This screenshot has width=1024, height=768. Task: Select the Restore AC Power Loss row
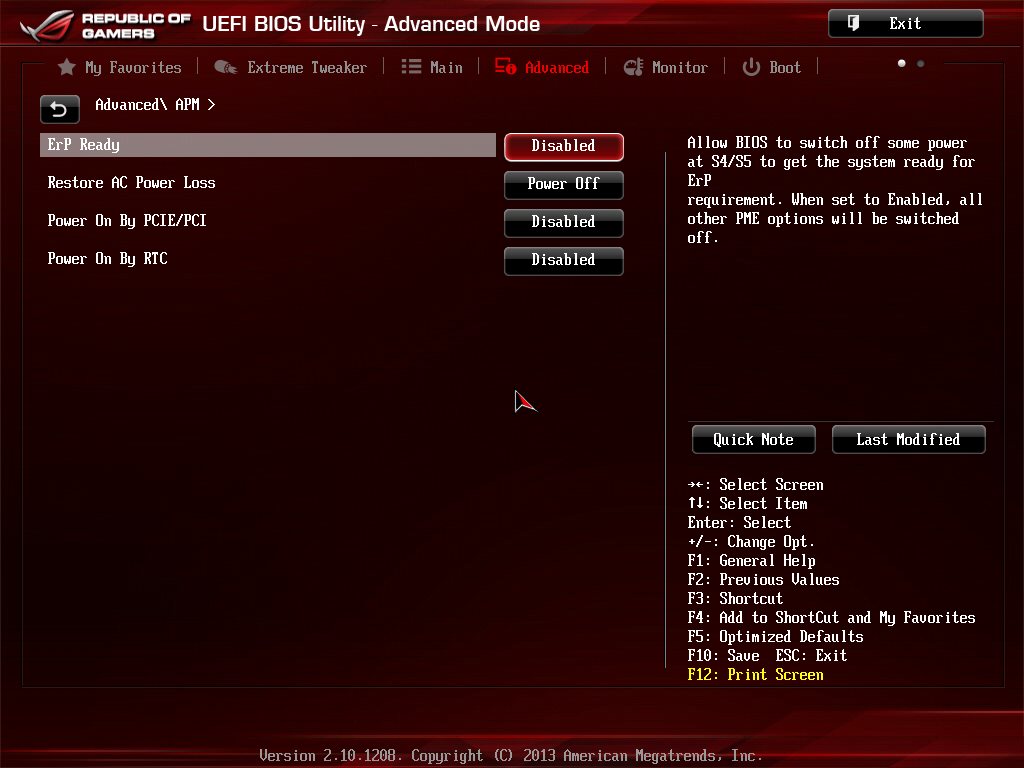[x=268, y=183]
